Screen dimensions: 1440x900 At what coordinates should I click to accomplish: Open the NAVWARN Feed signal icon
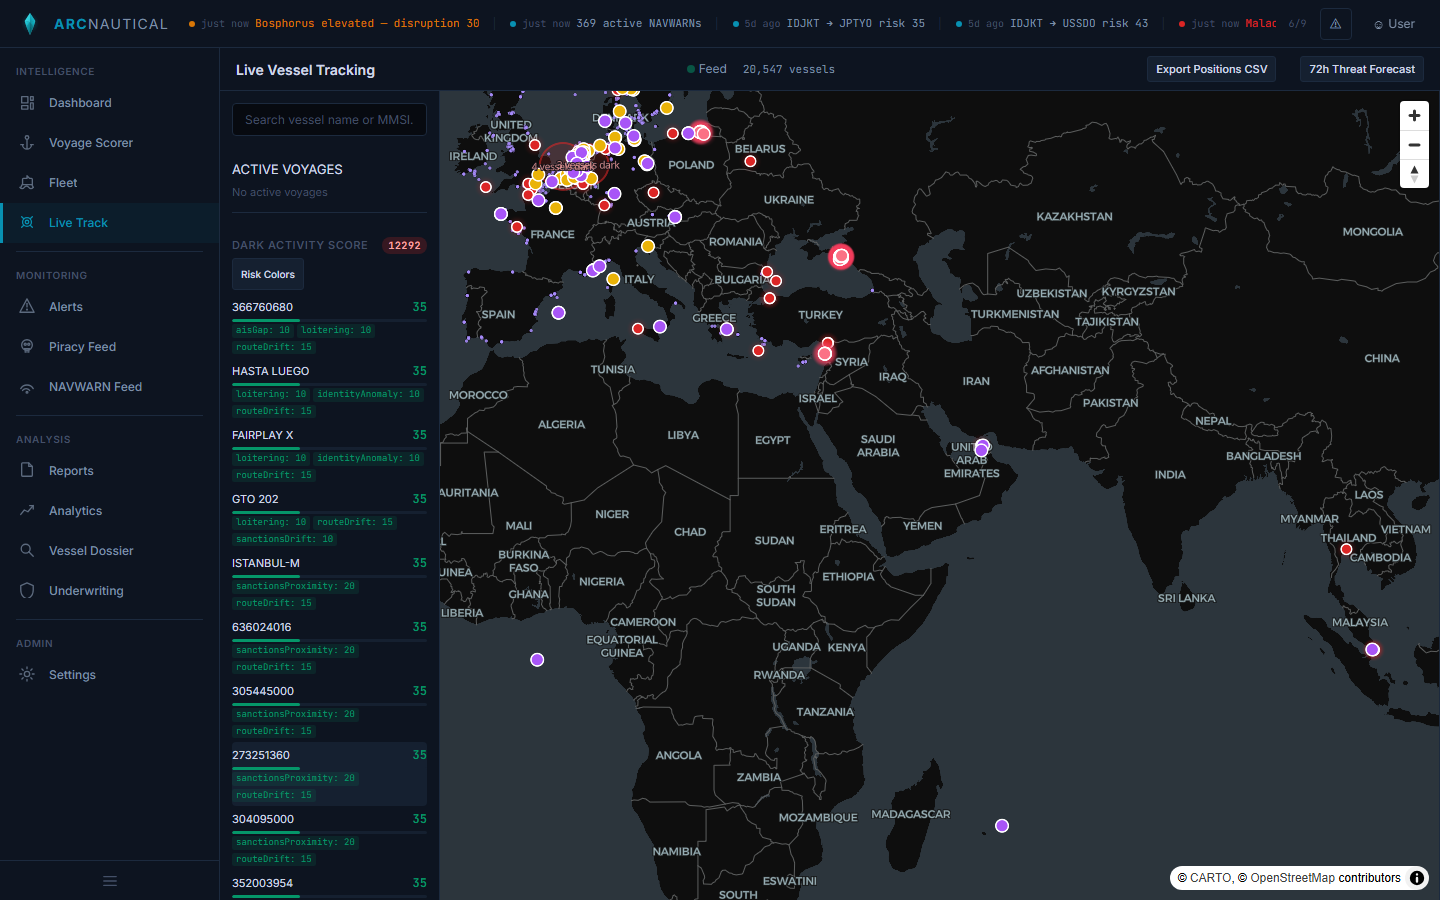(x=27, y=386)
